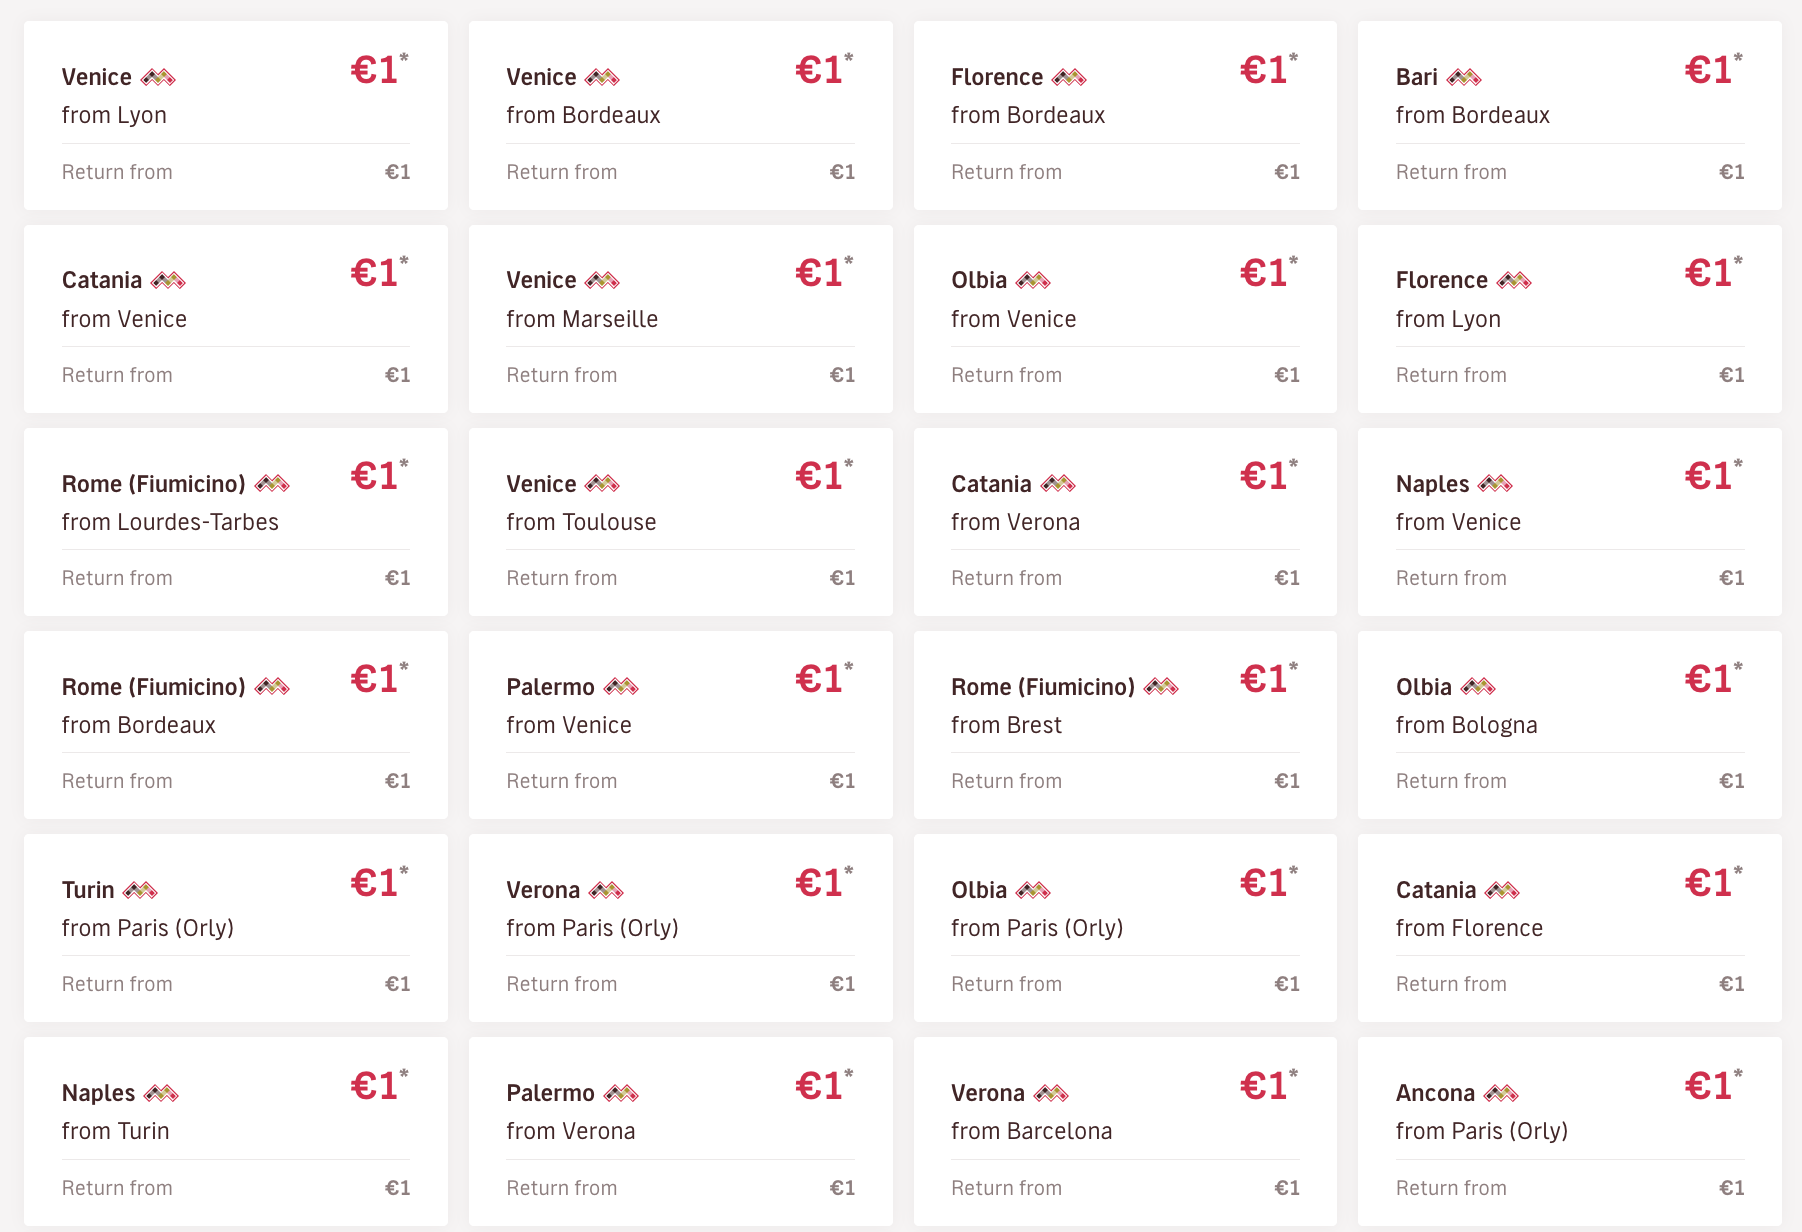Viewport: 1802px width, 1232px height.
Task: Click €1 price on Florence from Lyon card
Action: point(1708,273)
